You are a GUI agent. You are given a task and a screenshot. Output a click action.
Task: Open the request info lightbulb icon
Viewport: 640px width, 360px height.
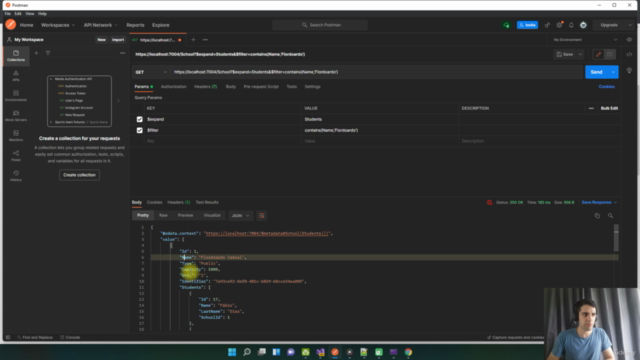[629, 71]
